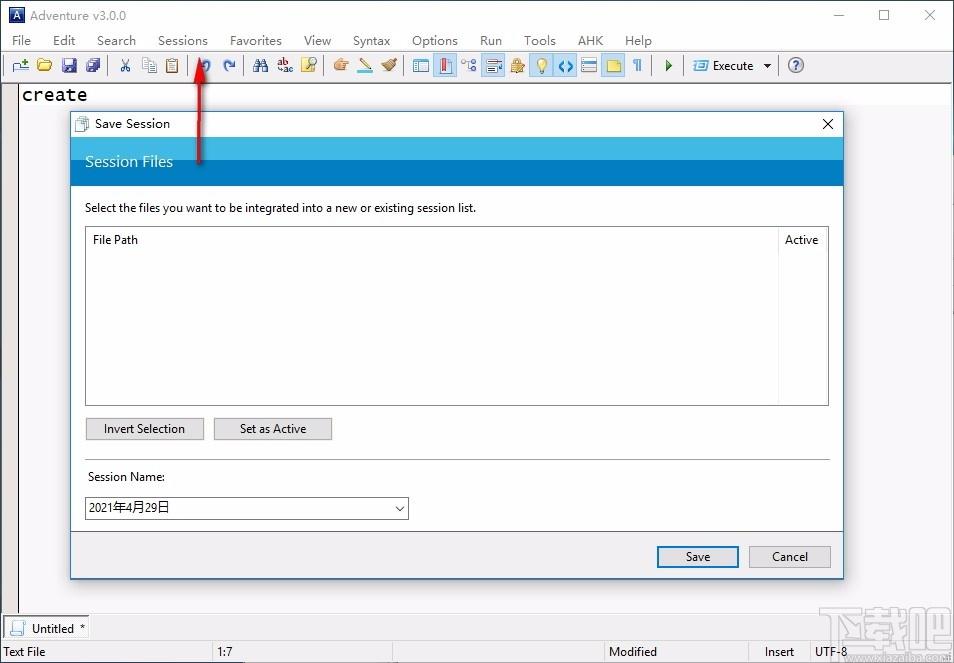Open a file via folder icon
This screenshot has height=663, width=954.
(x=44, y=65)
